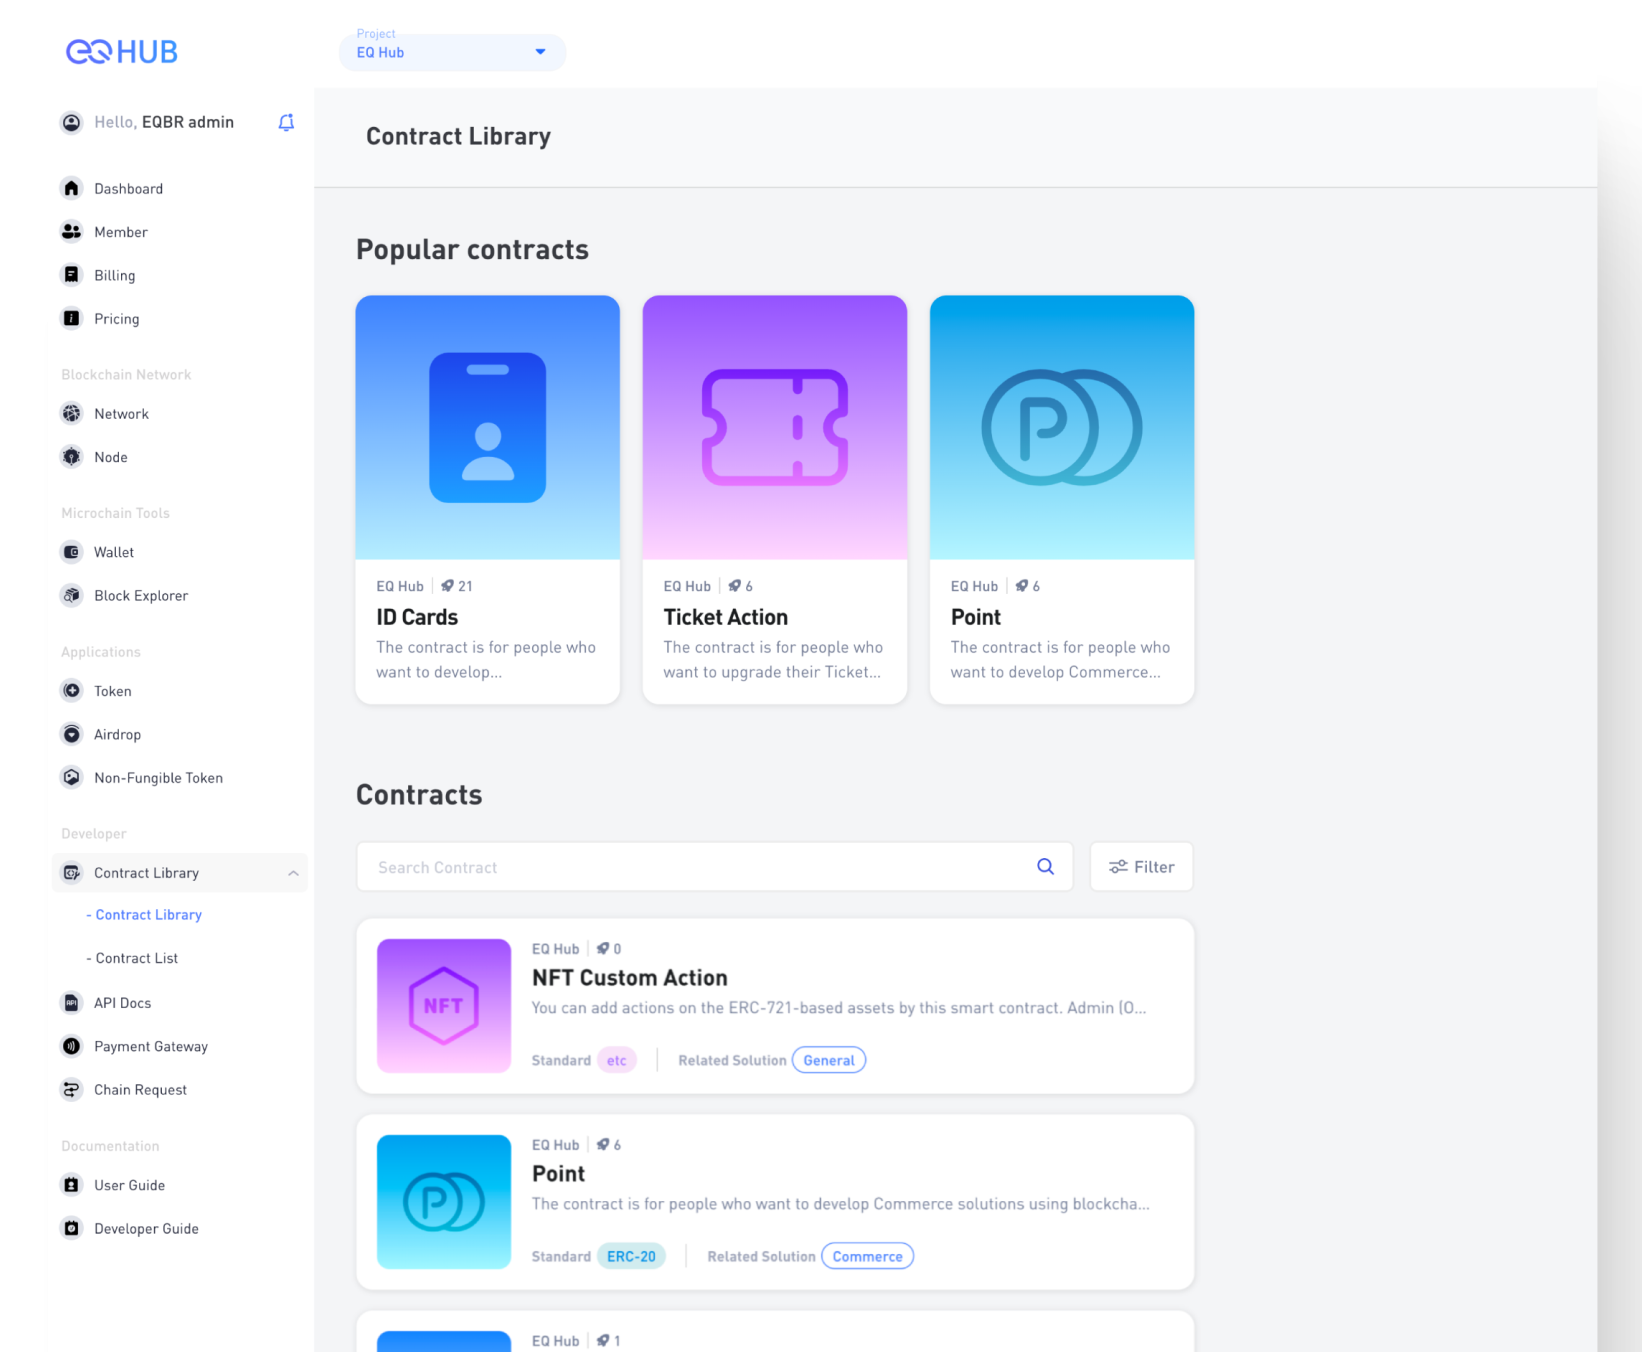Click the Billing icon
The image size is (1642, 1352).
[71, 275]
